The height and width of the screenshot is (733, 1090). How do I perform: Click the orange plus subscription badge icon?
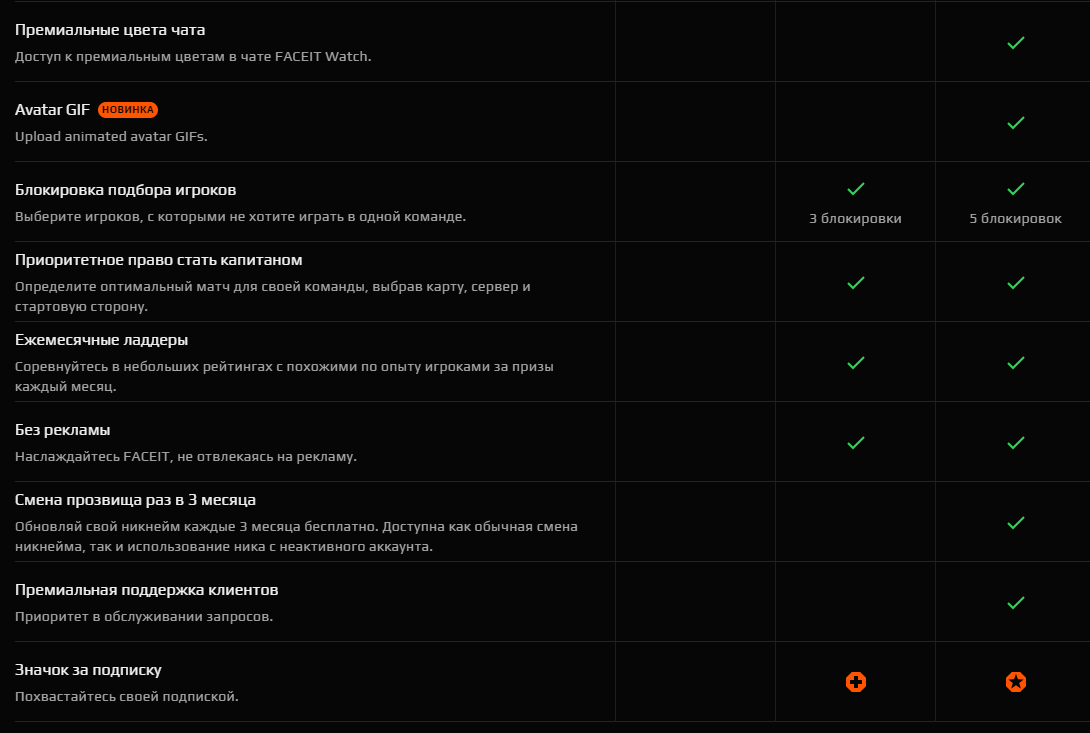(856, 682)
